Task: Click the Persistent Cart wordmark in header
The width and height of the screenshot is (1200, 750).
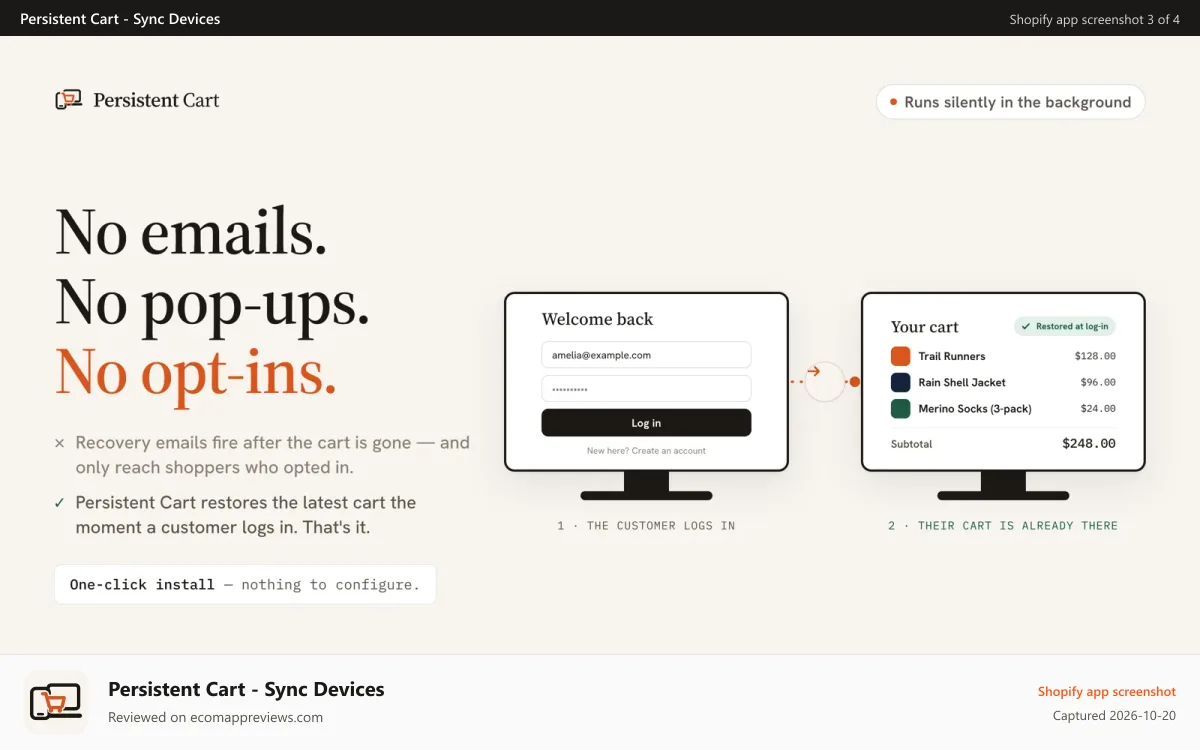Action: 156,100
